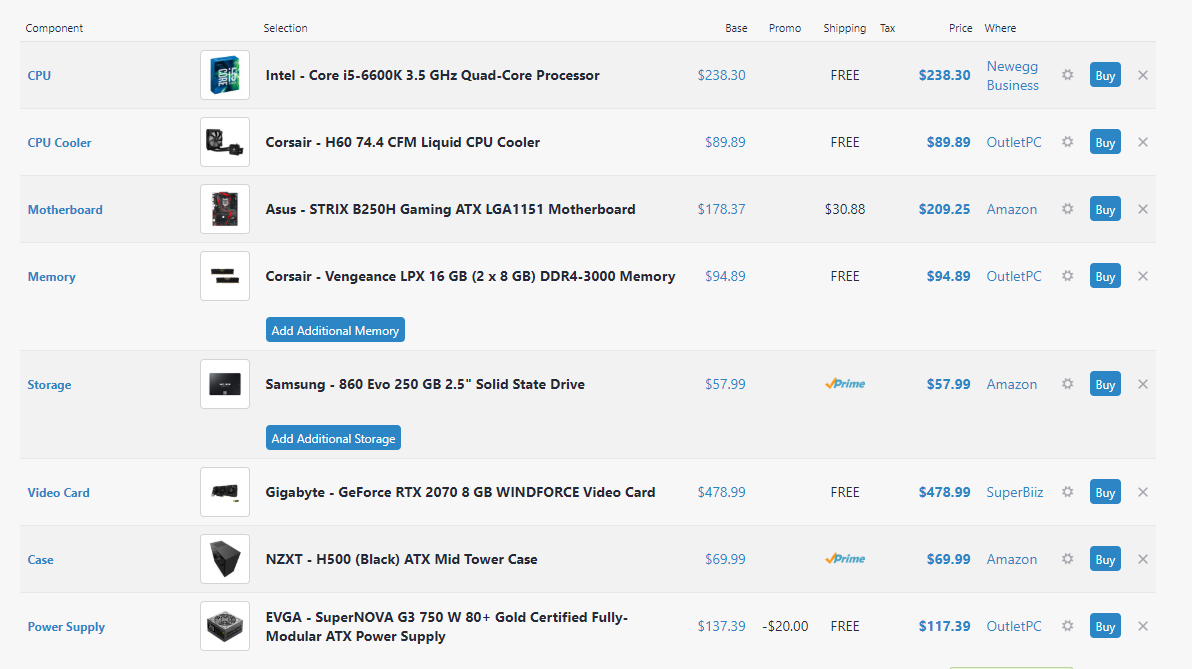
Task: Open settings gear for Video Card row
Action: (x=1067, y=492)
